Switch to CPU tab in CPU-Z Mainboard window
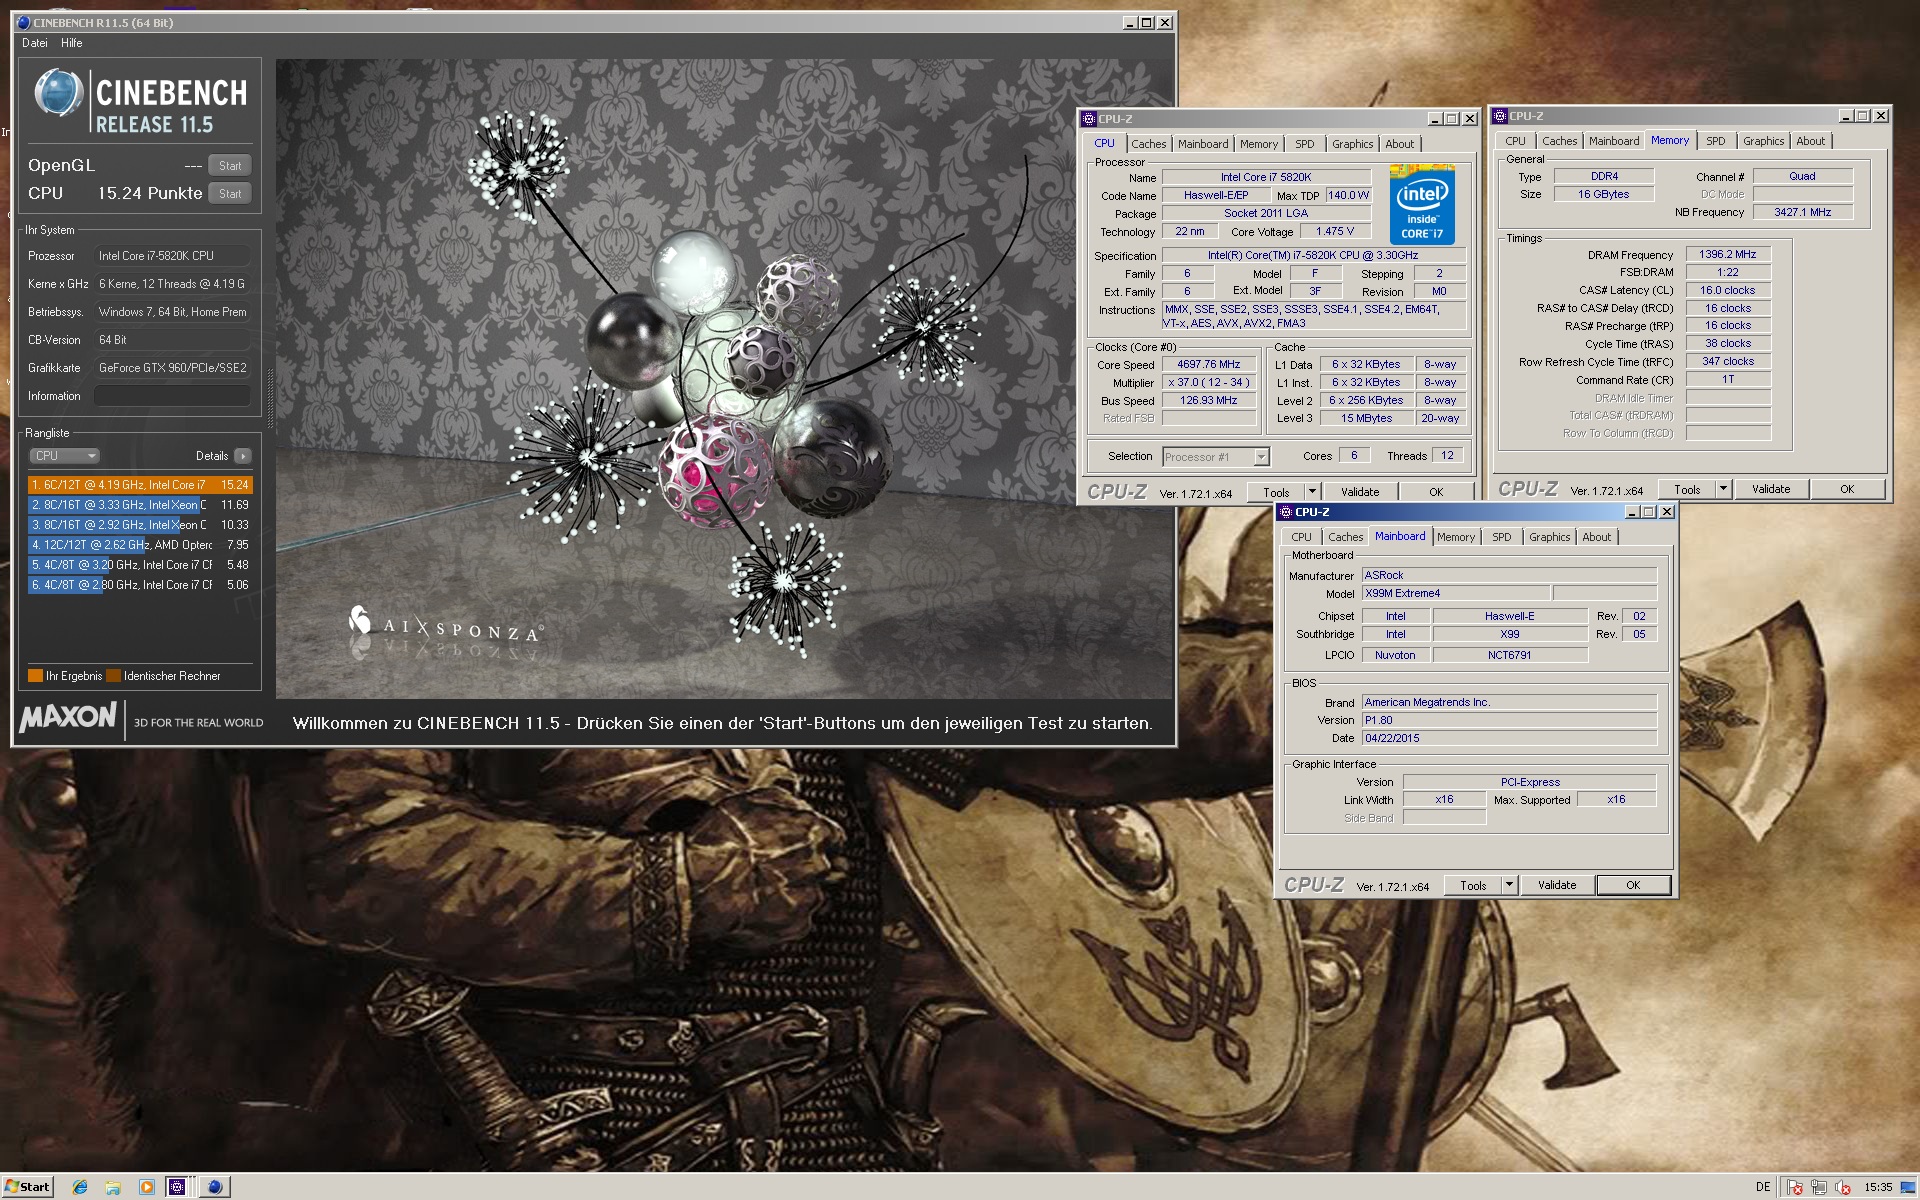 (x=1301, y=537)
